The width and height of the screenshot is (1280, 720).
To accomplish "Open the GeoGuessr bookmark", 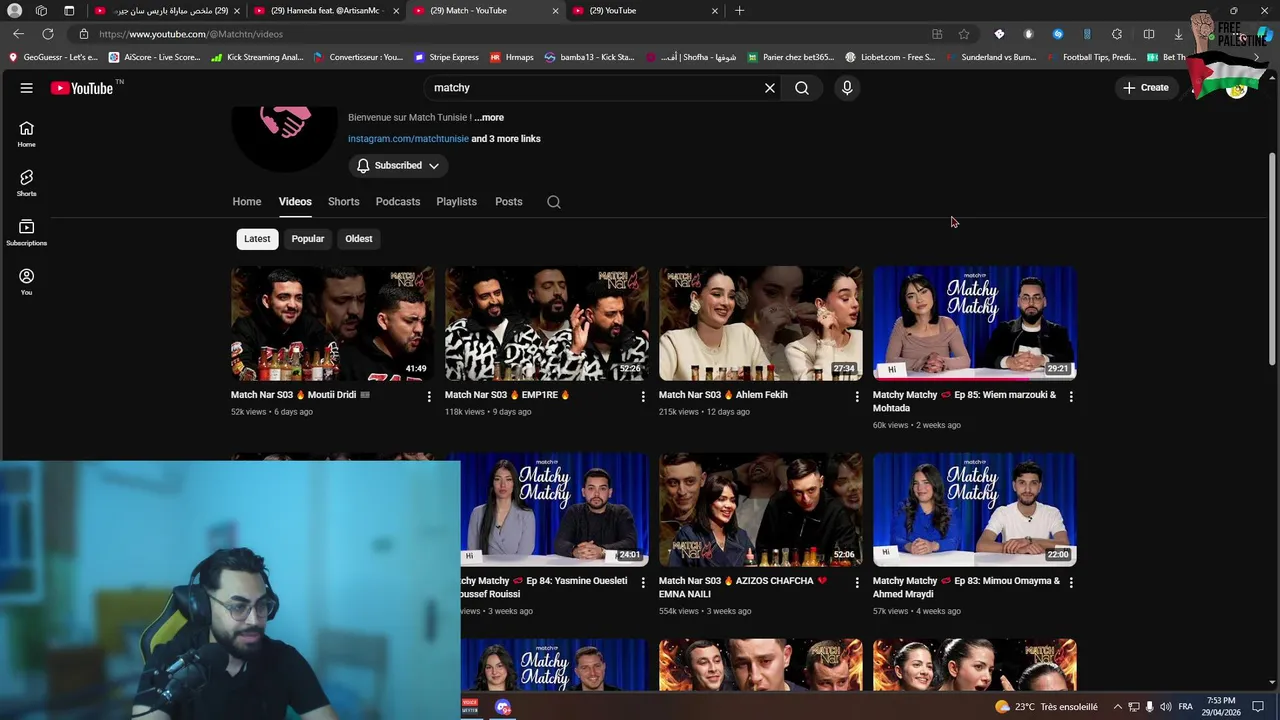I will (53, 57).
